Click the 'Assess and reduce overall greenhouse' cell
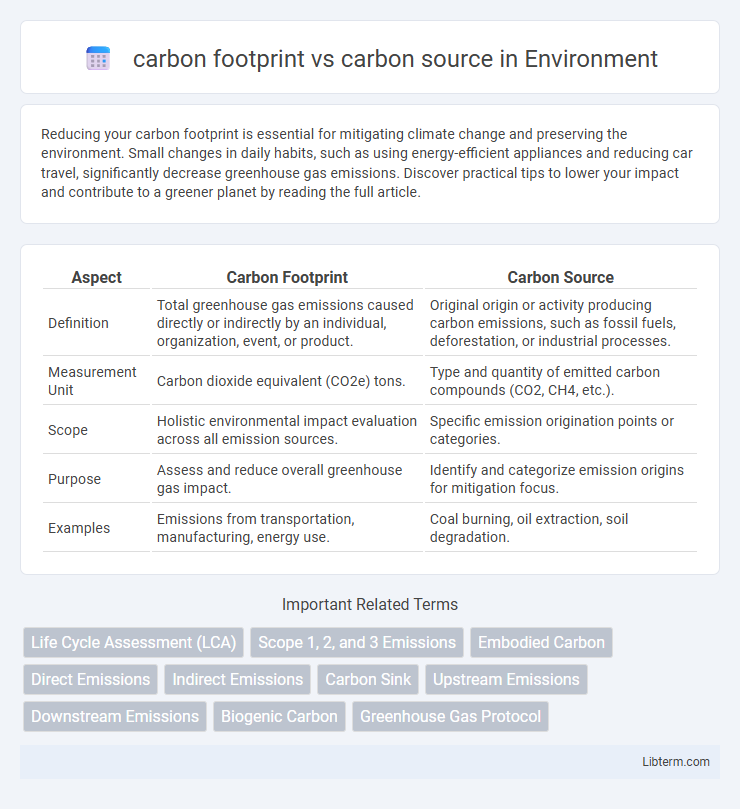 pos(287,479)
